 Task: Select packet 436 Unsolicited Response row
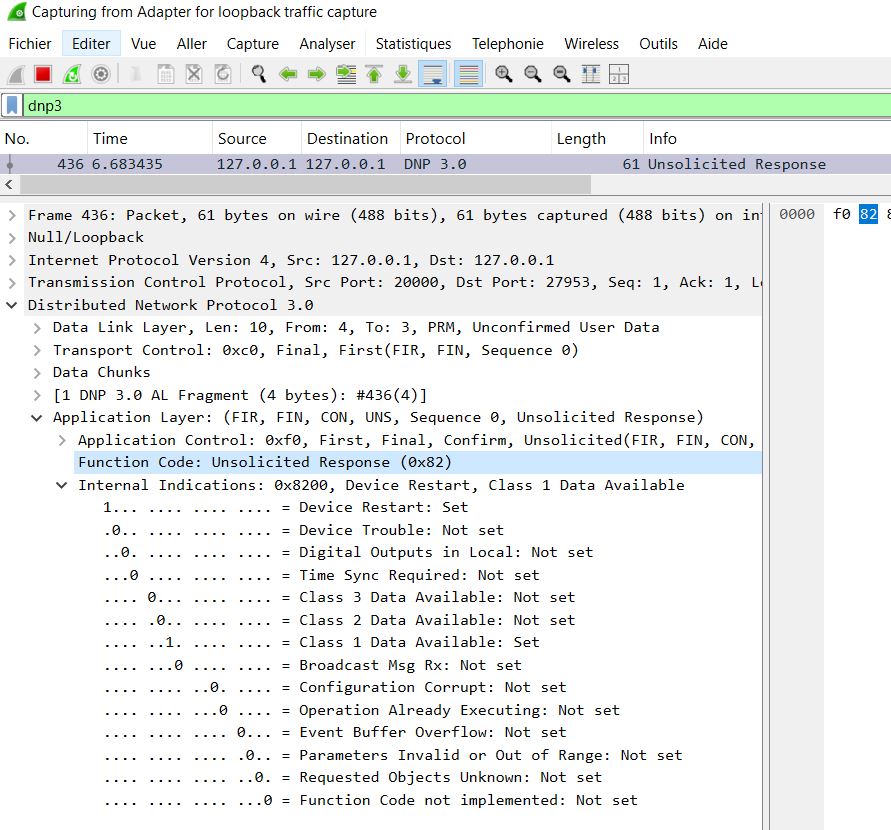click(x=446, y=164)
